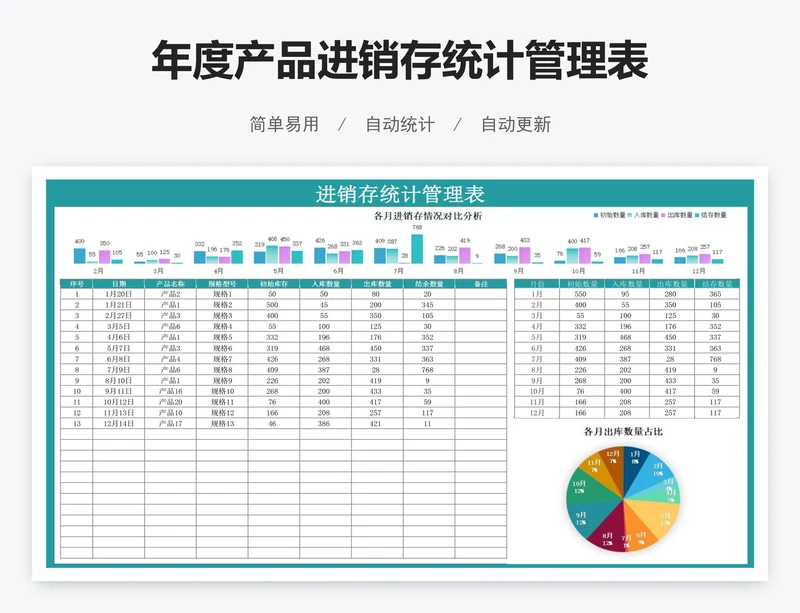Click the product cell 产品20
The height and width of the screenshot is (613, 800).
click(170, 402)
